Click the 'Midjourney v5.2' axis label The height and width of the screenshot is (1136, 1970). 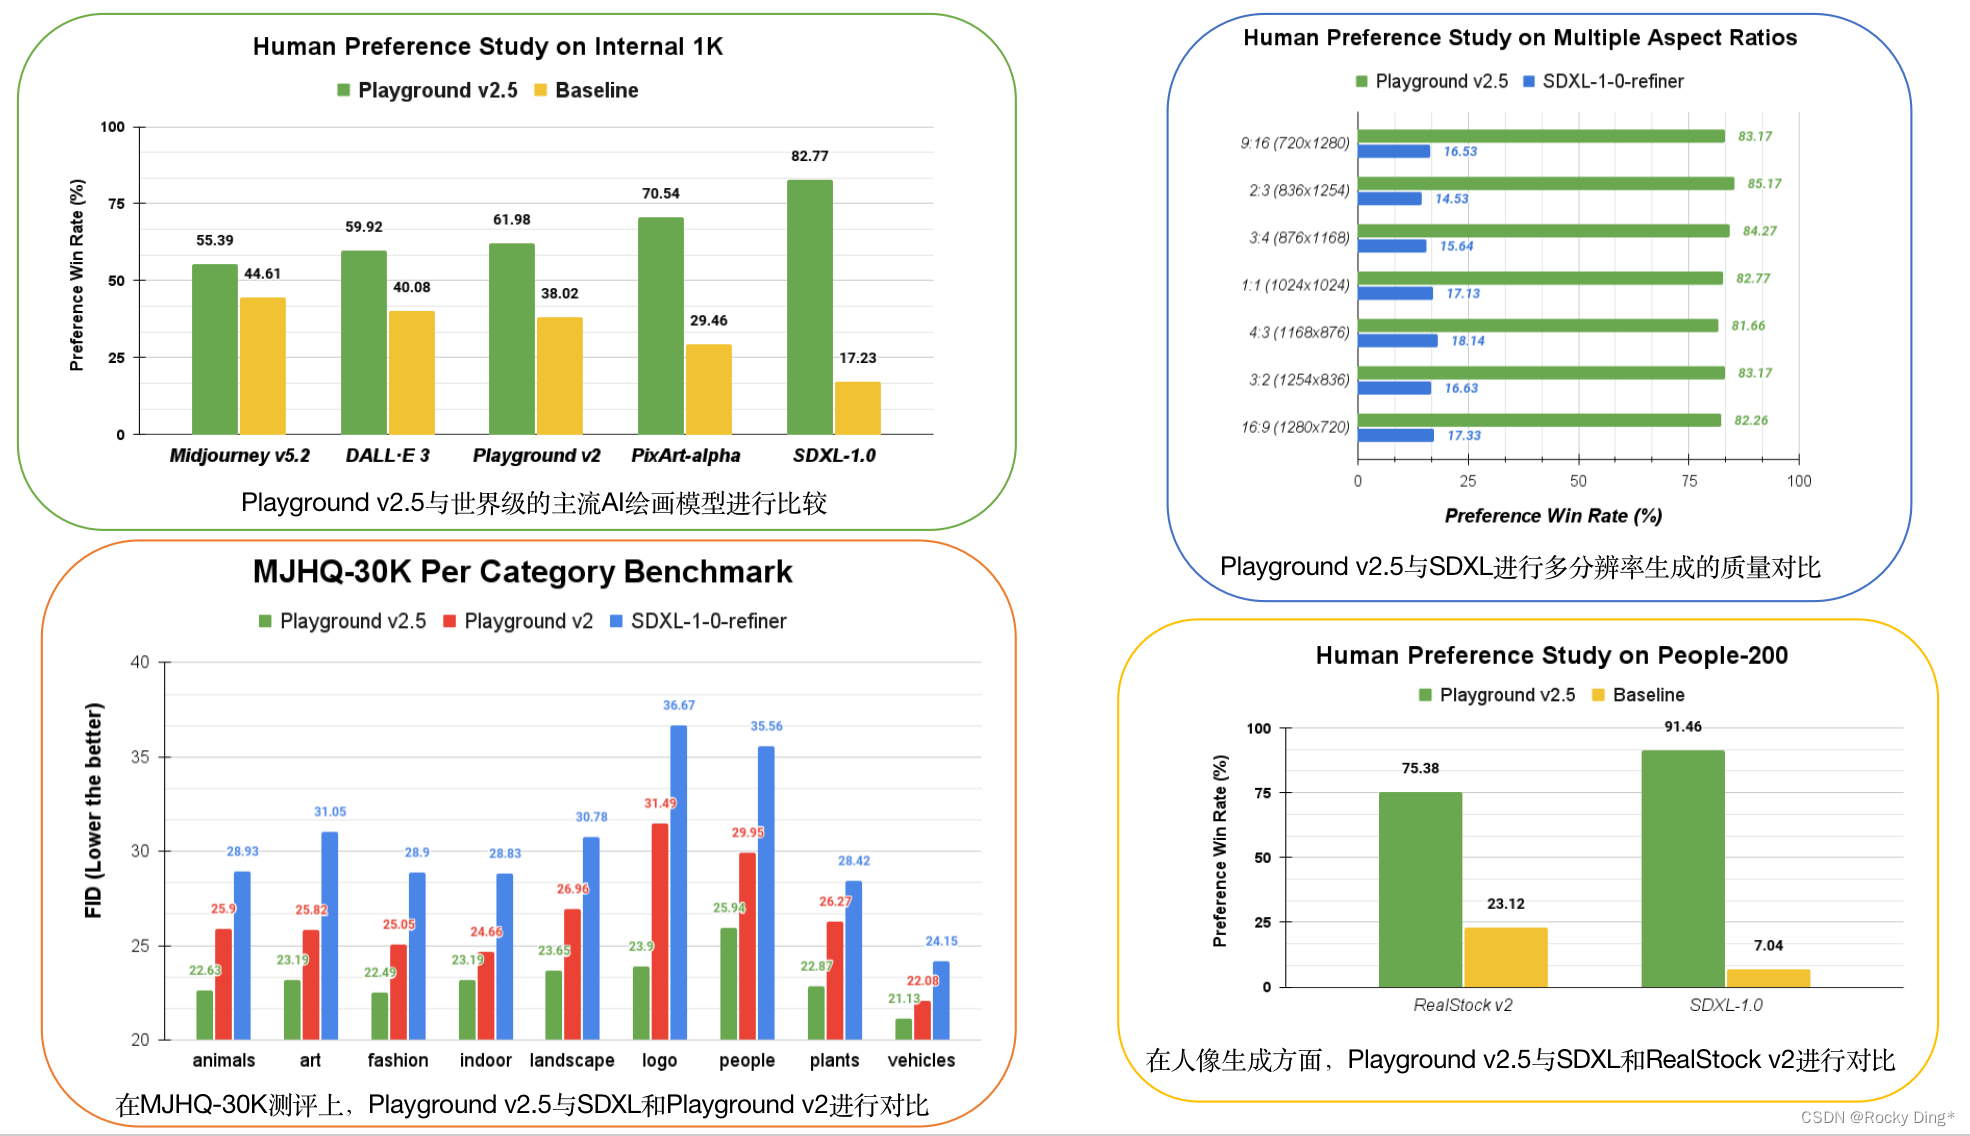tap(240, 455)
